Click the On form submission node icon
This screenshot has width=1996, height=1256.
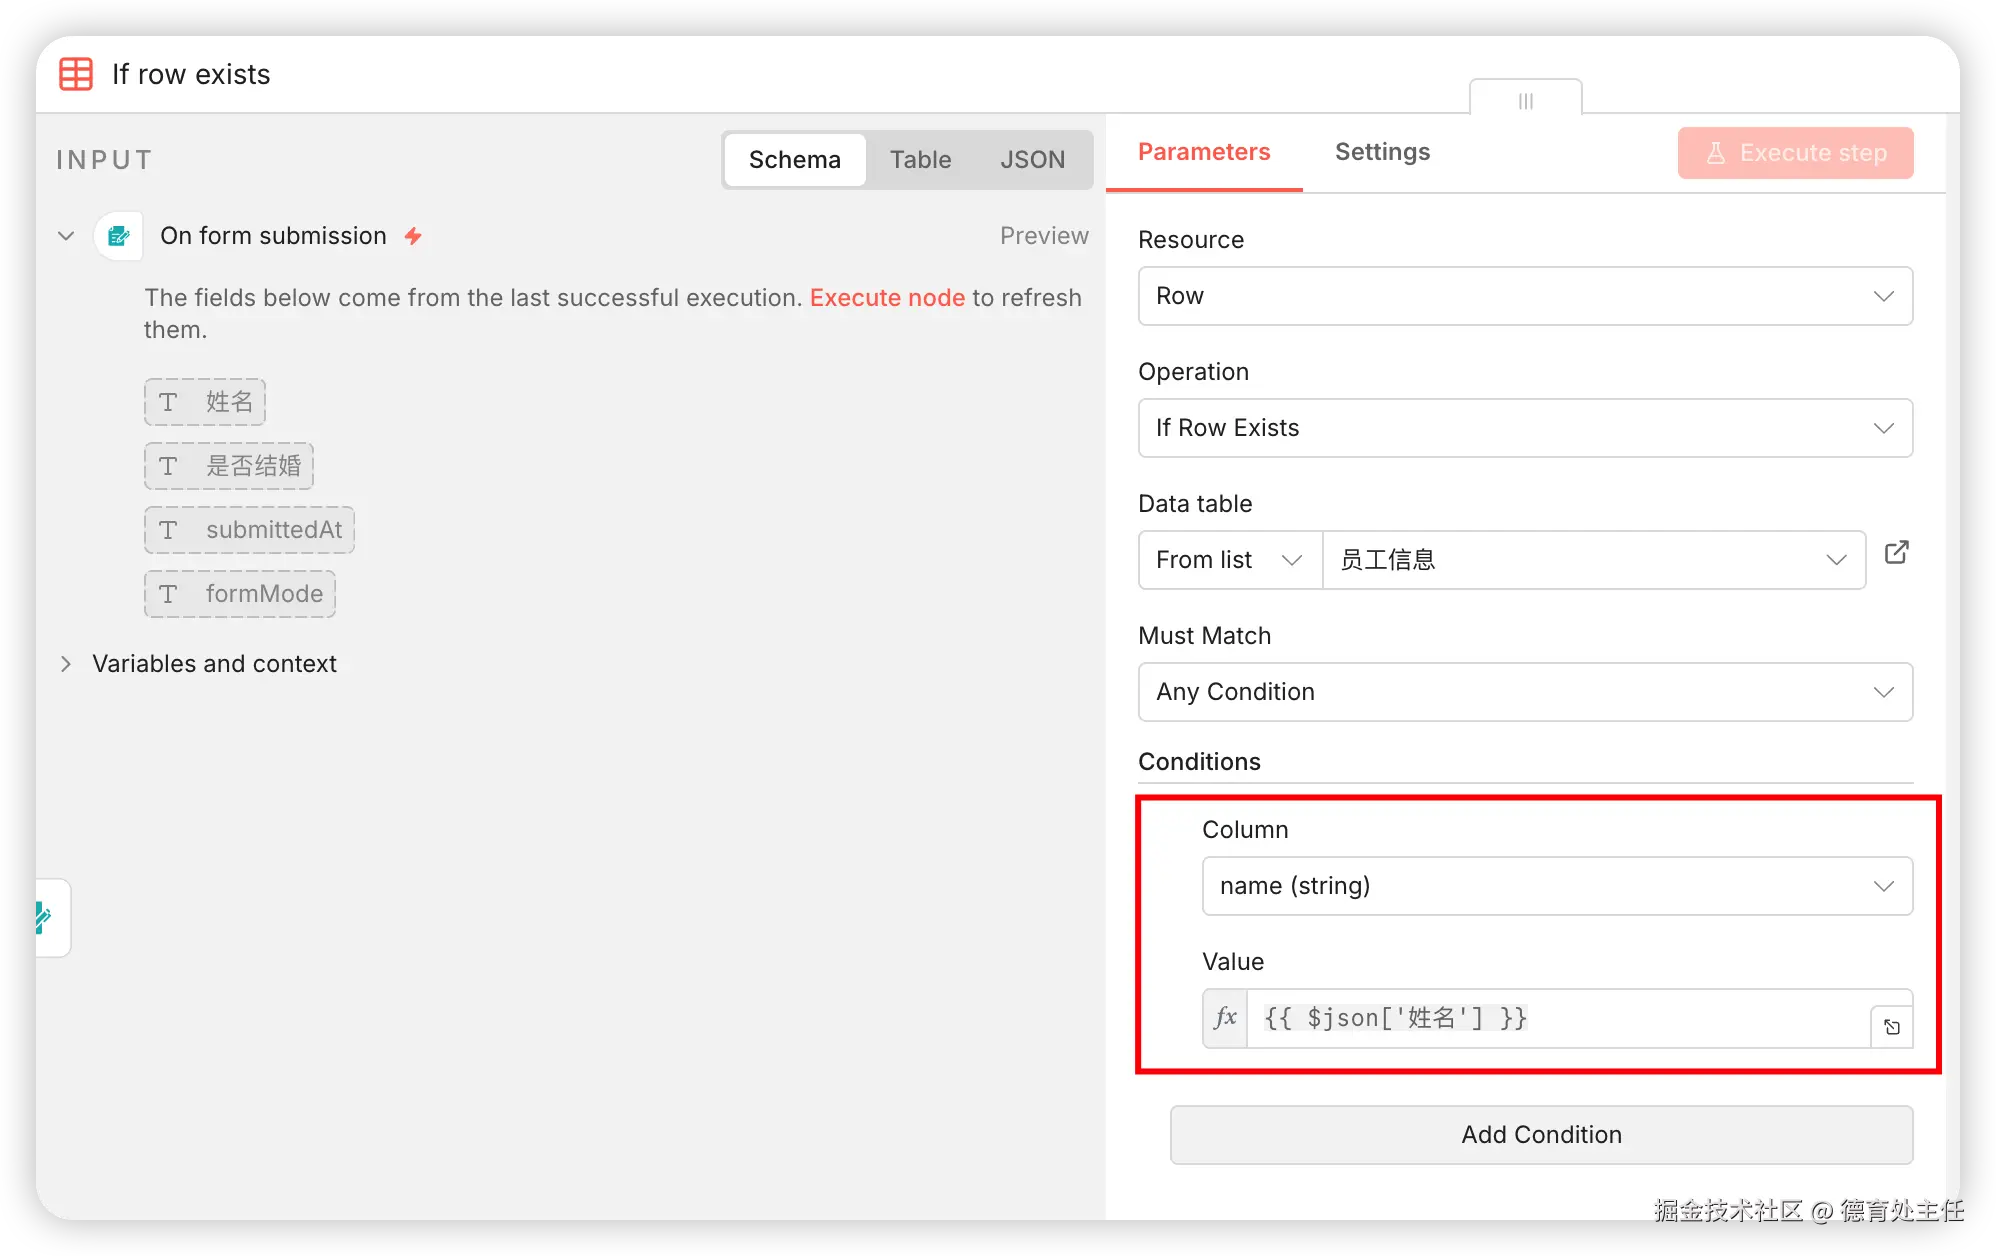click(119, 236)
